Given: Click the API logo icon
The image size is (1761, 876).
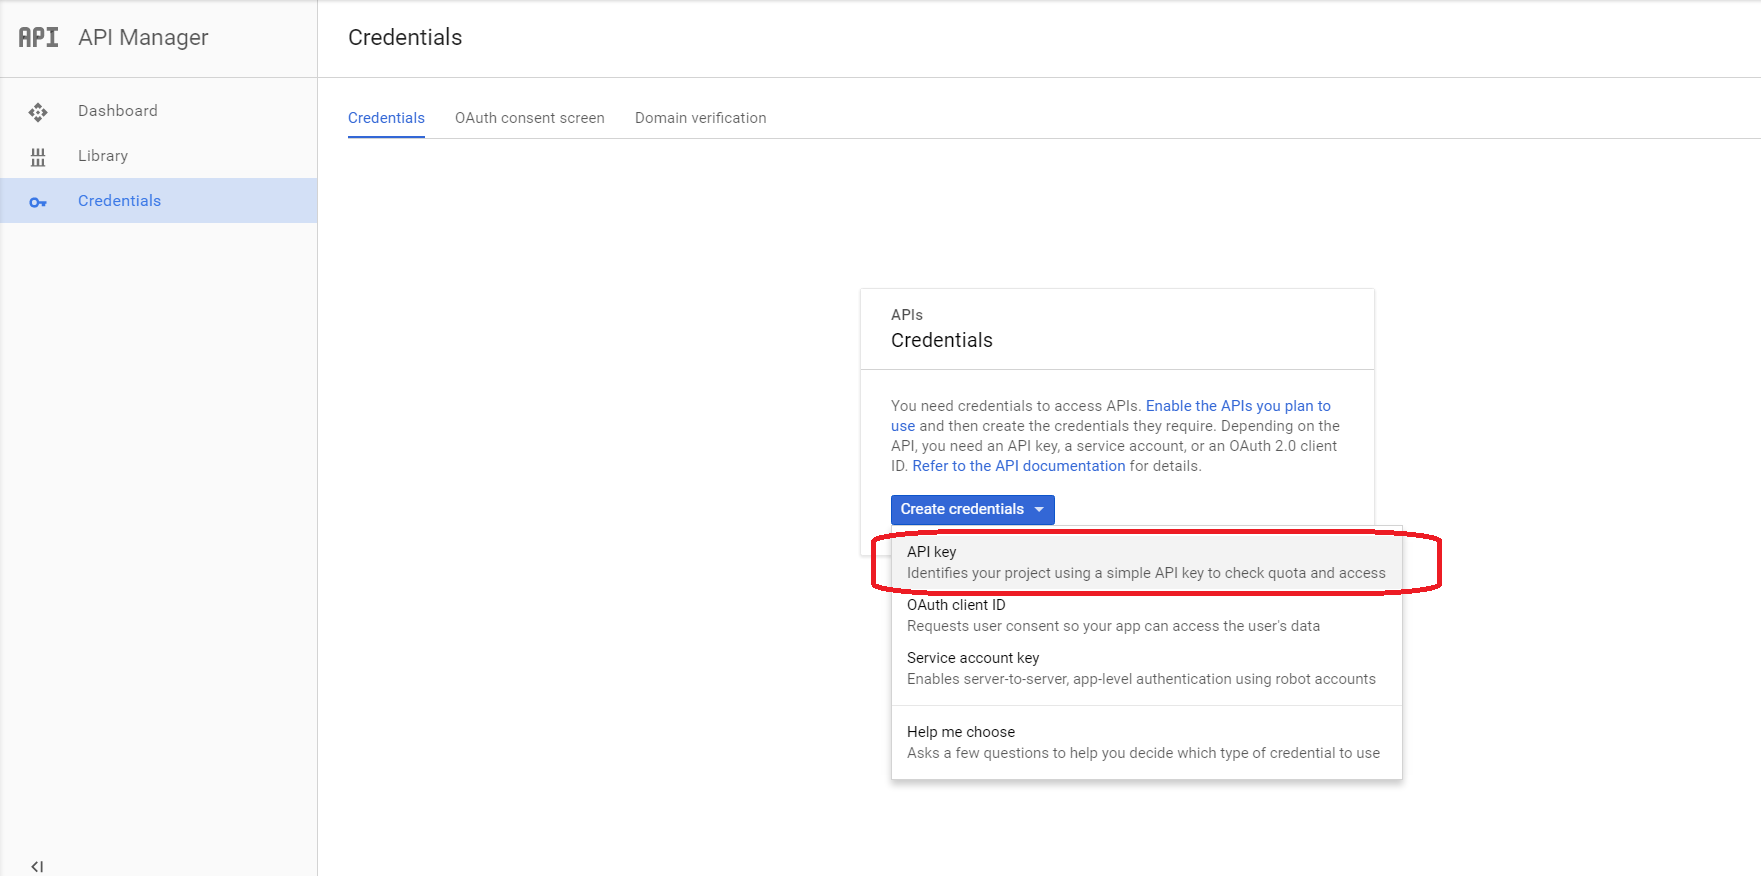Looking at the screenshot, I should tap(38, 37).
